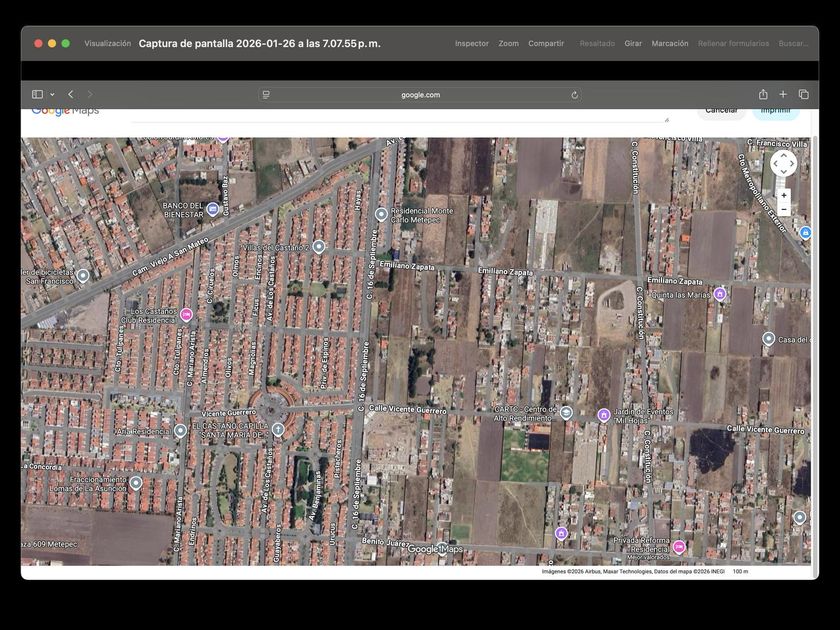Screen dimensions: 840x630
Task: Click the google.com address bar
Action: (420, 95)
